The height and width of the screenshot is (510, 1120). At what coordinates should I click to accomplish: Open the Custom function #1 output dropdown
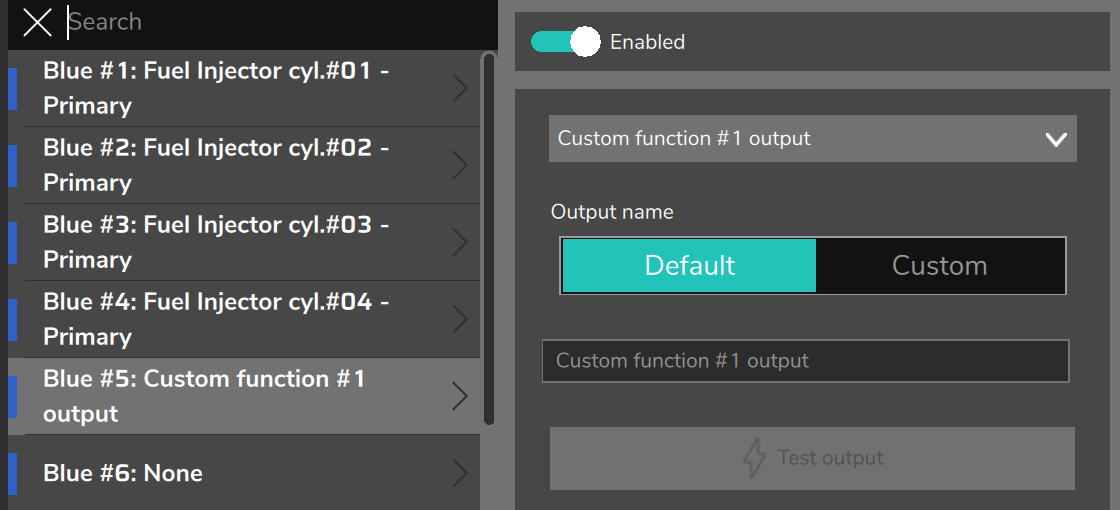812,139
